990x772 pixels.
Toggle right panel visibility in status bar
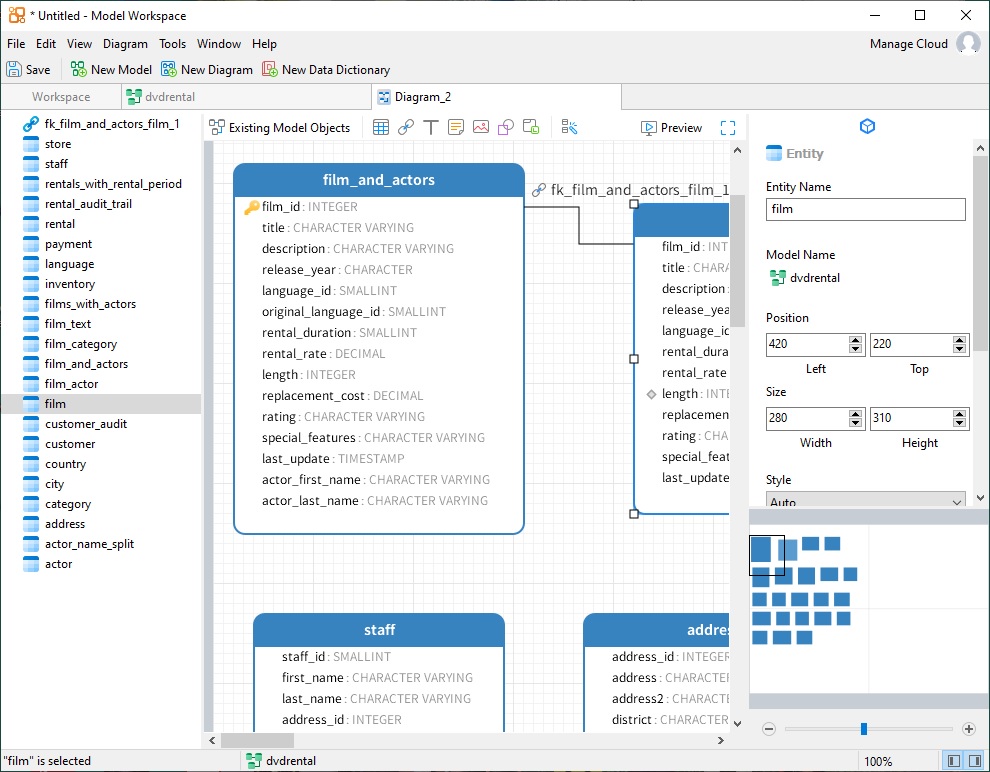(974, 761)
